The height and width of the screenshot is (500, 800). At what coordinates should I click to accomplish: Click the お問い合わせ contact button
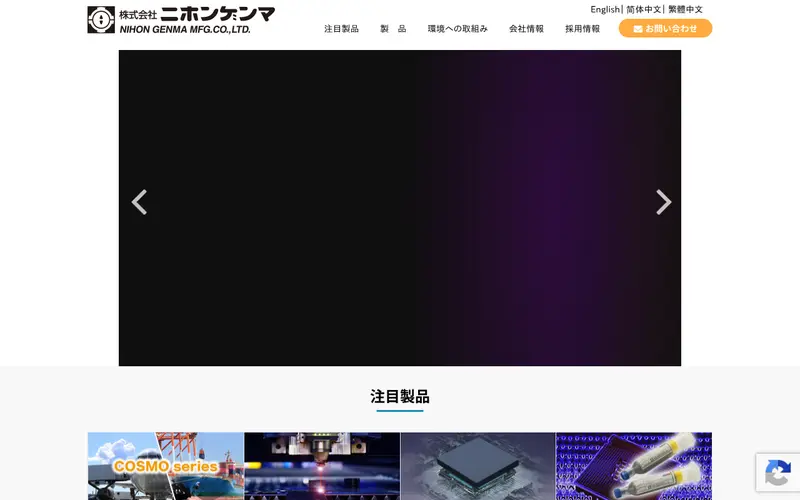pyautogui.click(x=665, y=29)
